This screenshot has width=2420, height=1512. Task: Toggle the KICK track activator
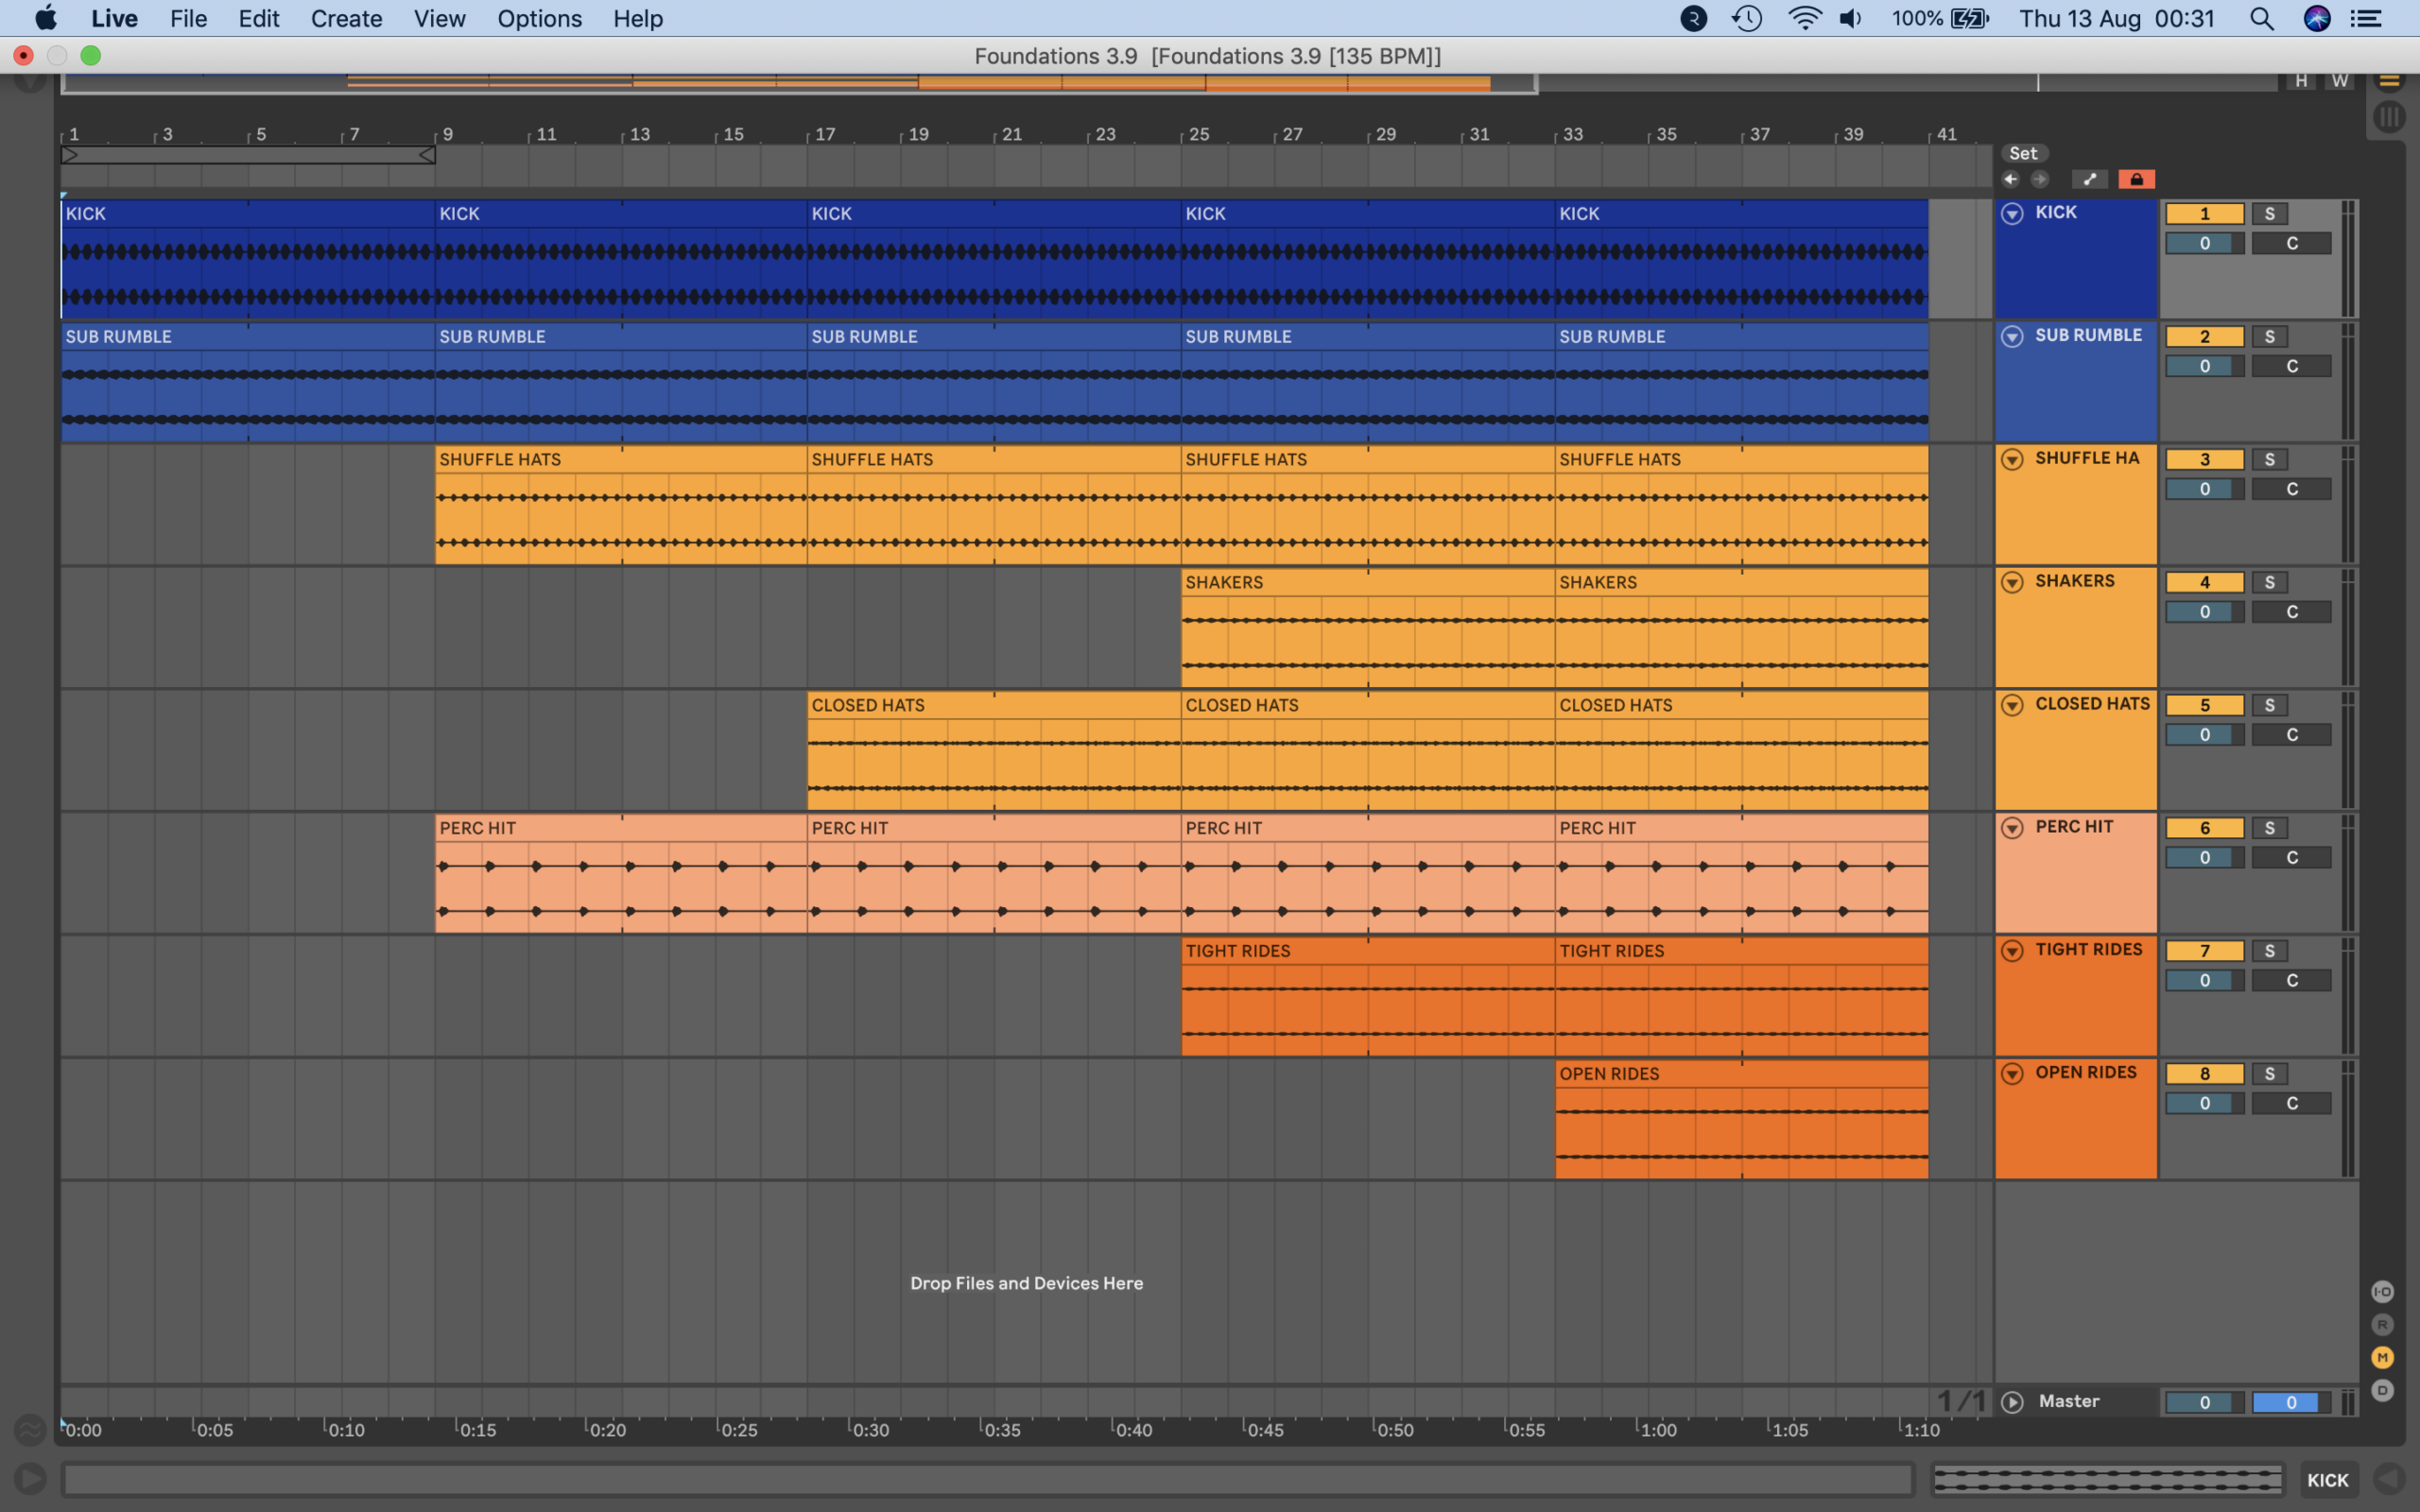point(2204,214)
